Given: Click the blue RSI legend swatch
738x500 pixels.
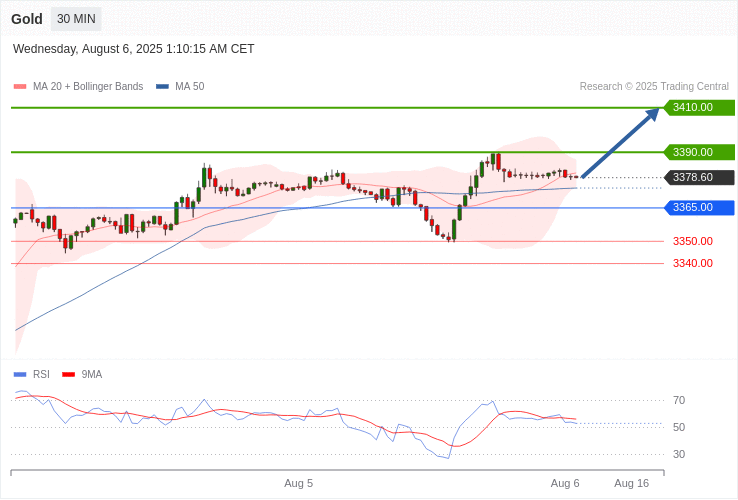Looking at the screenshot, I should click(x=20, y=375).
